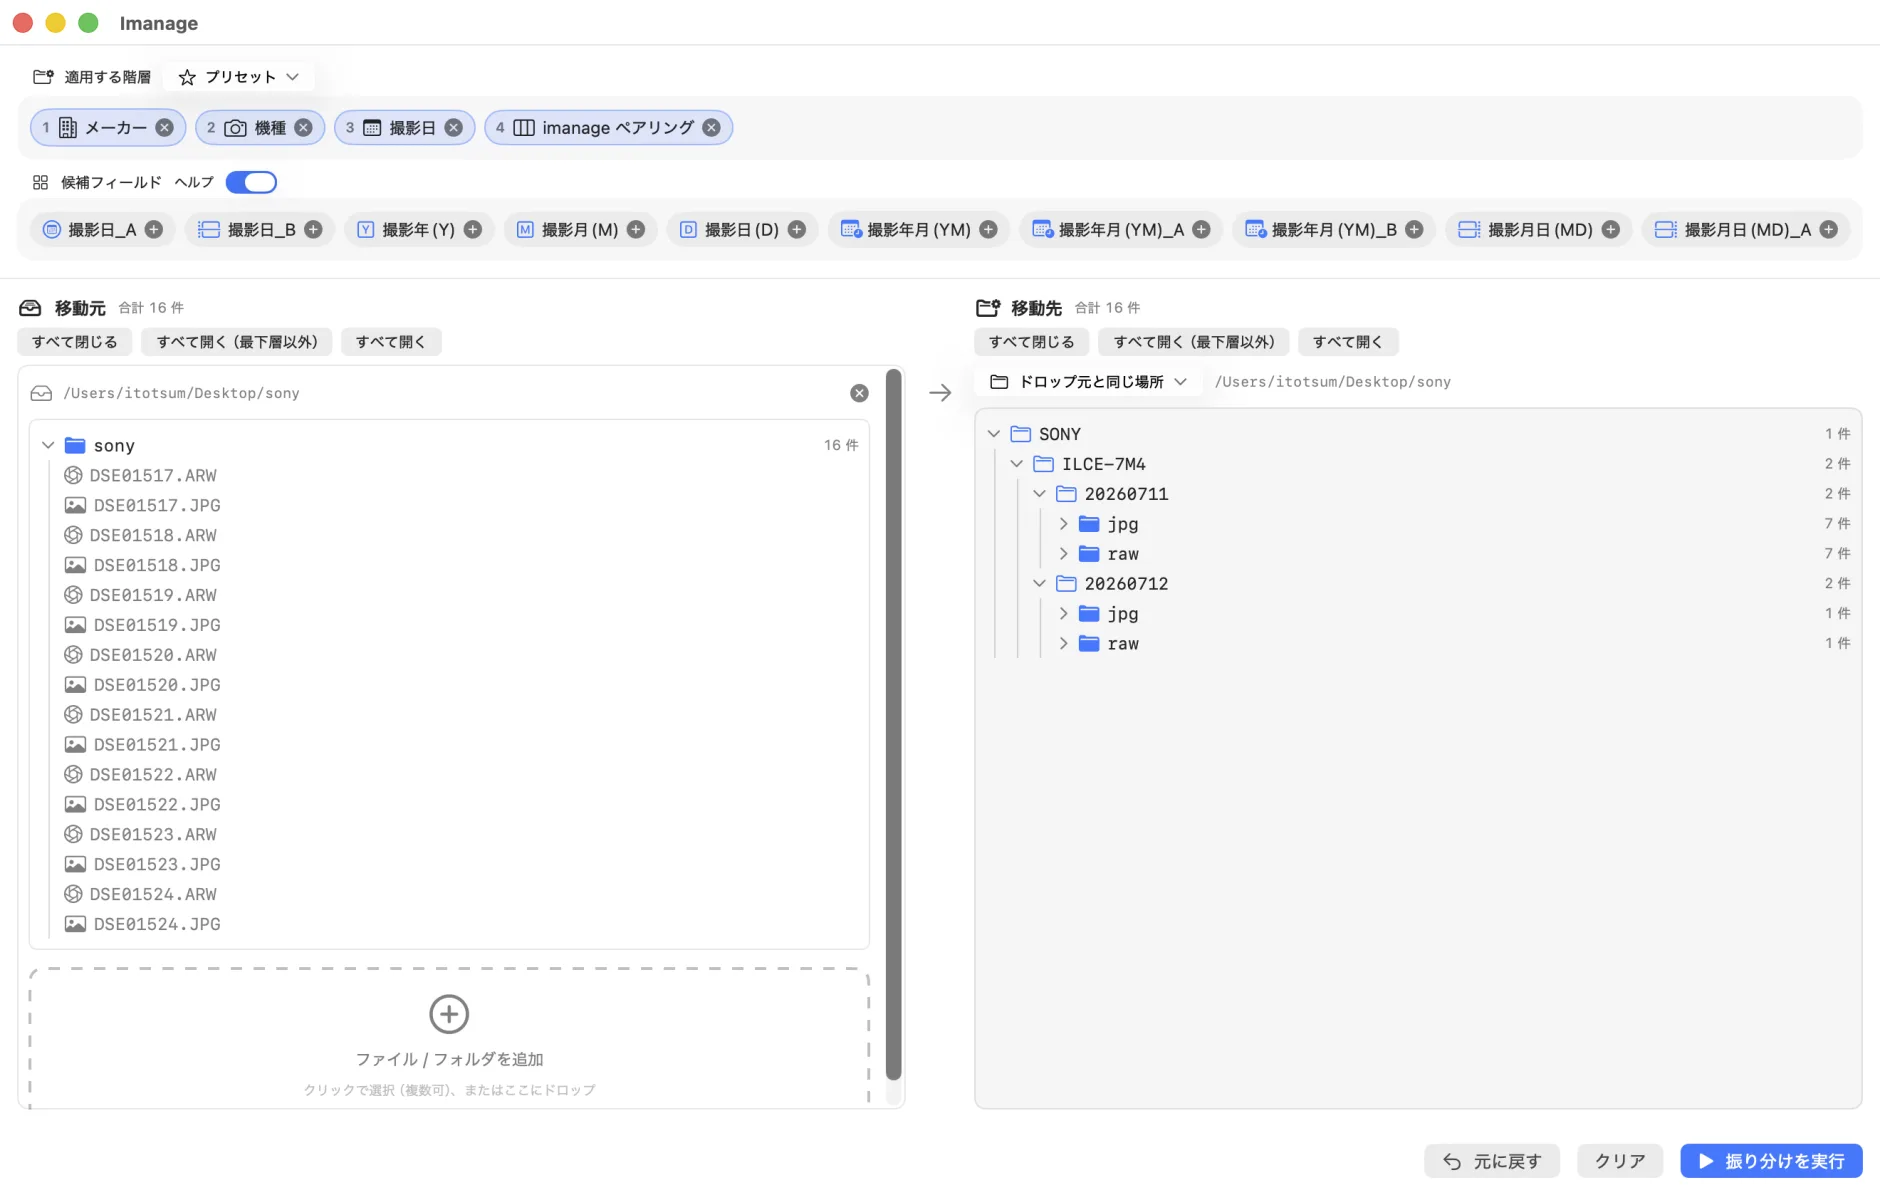Select the calendar icon on 撮影日 chip
Viewport: 1880px width, 1195px height.
pos(372,128)
